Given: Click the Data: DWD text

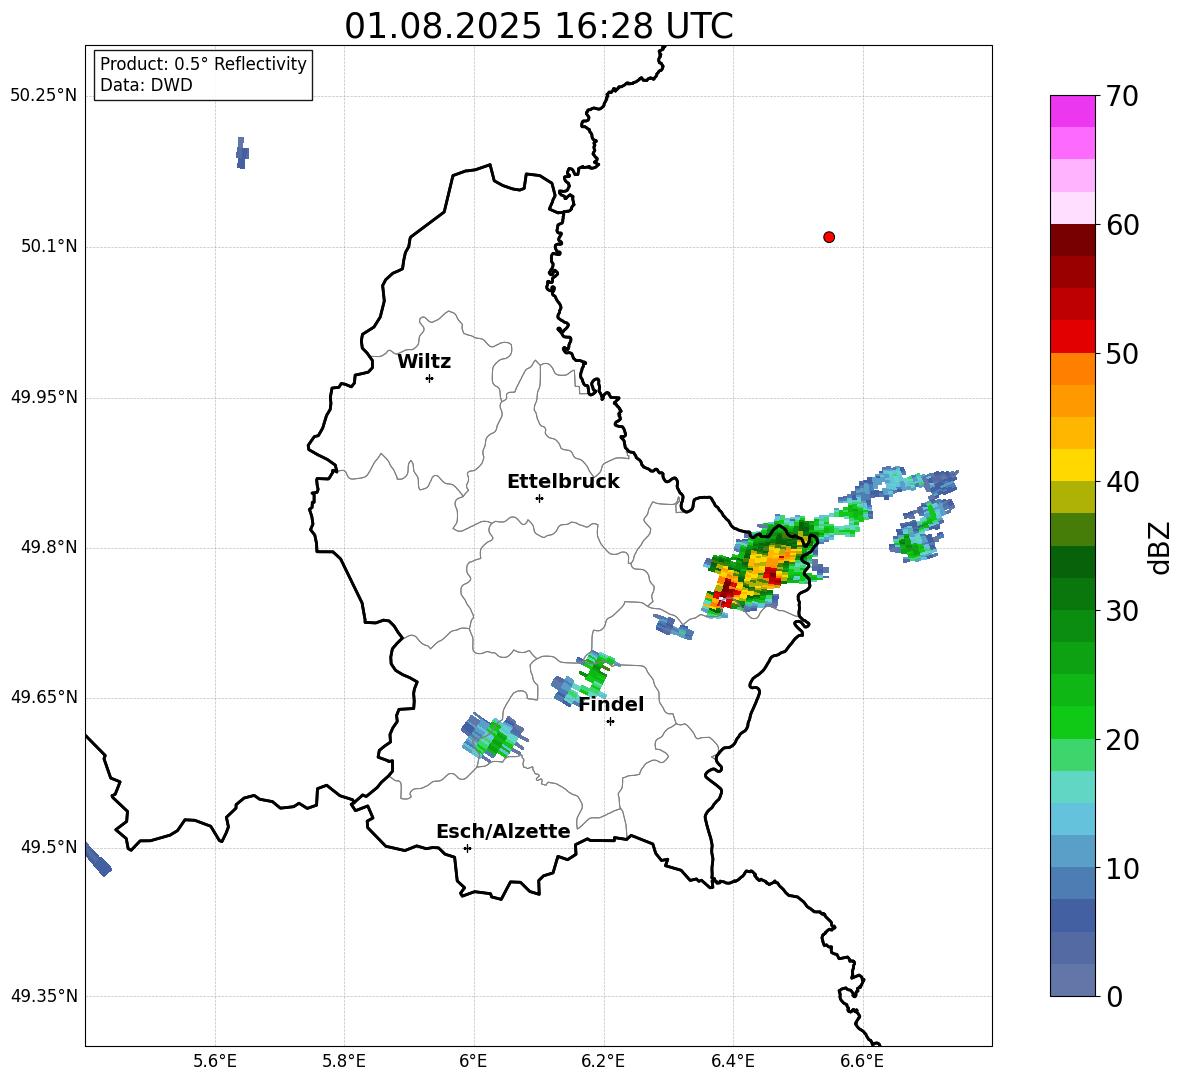Looking at the screenshot, I should [x=146, y=85].
